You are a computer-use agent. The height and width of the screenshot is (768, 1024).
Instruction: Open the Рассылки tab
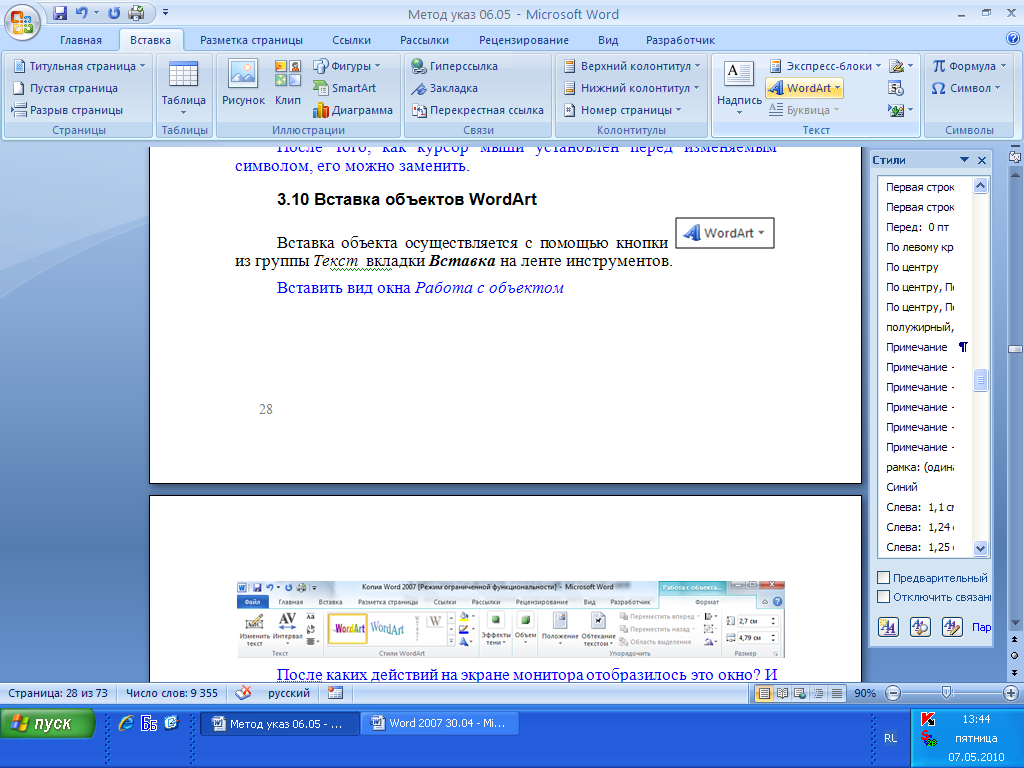424,40
